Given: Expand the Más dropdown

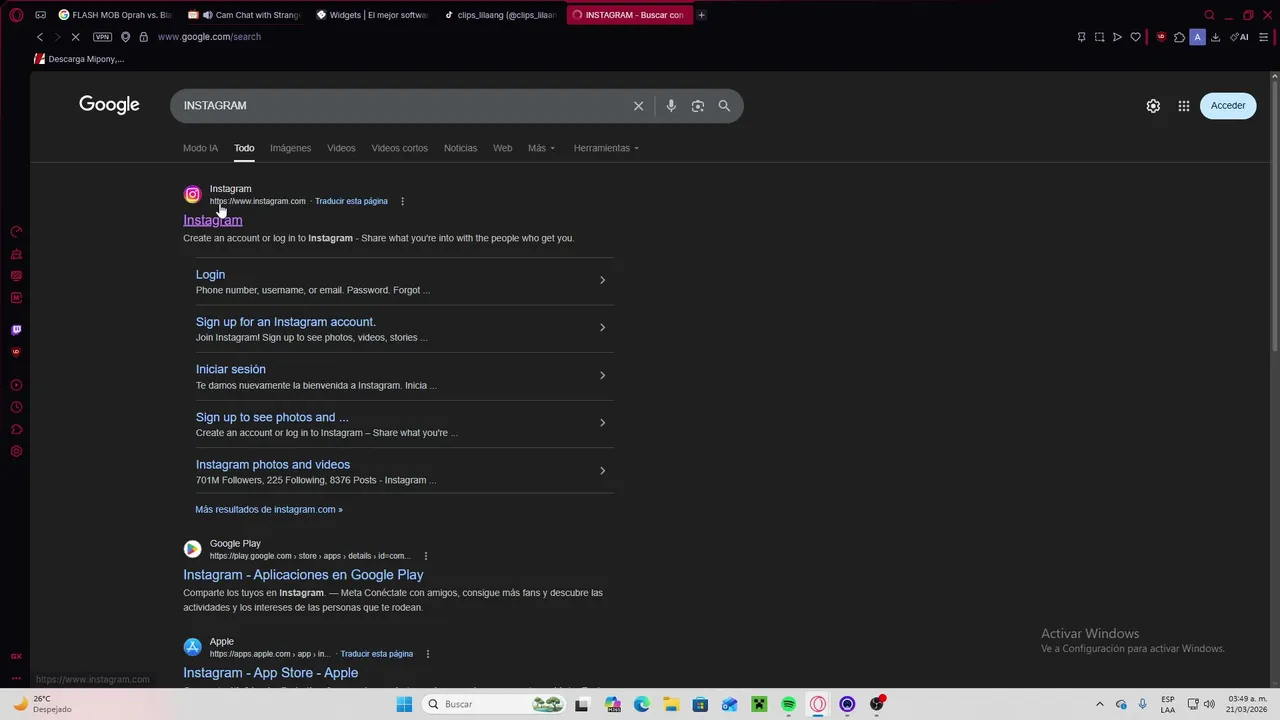Looking at the screenshot, I should point(541,148).
